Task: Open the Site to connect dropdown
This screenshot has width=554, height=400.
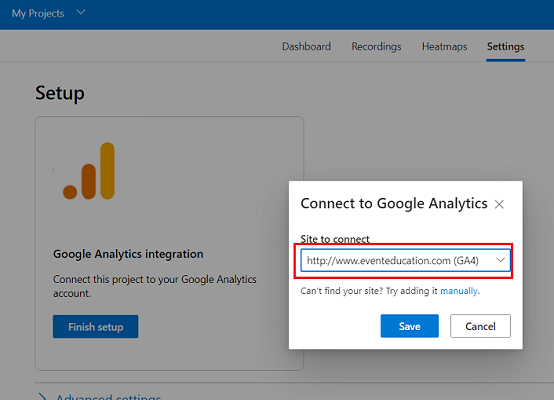Action: (405, 260)
